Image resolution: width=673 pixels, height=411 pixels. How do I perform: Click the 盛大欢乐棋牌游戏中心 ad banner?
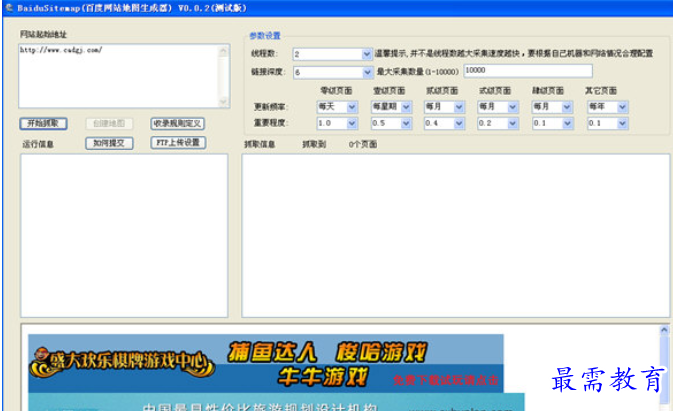(x=266, y=363)
